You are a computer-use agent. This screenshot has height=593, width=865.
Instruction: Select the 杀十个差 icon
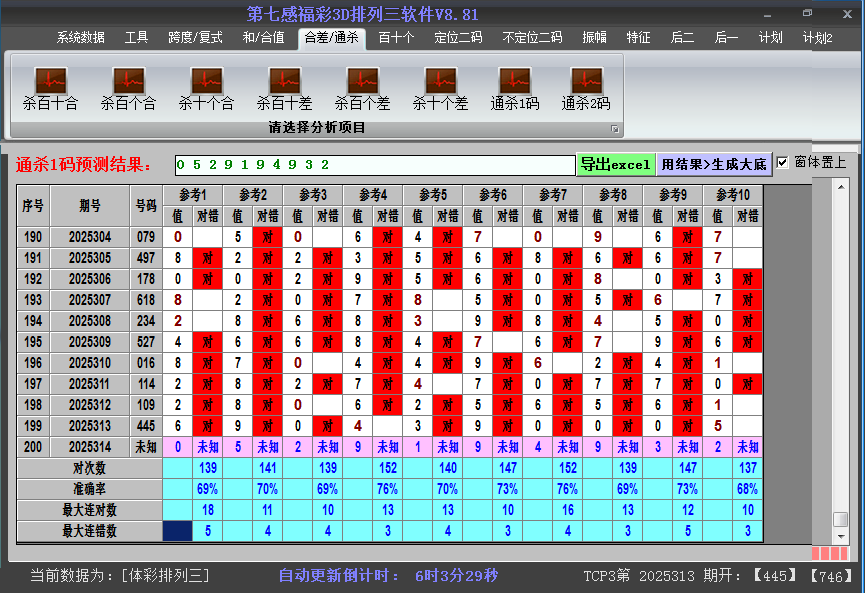click(x=440, y=81)
